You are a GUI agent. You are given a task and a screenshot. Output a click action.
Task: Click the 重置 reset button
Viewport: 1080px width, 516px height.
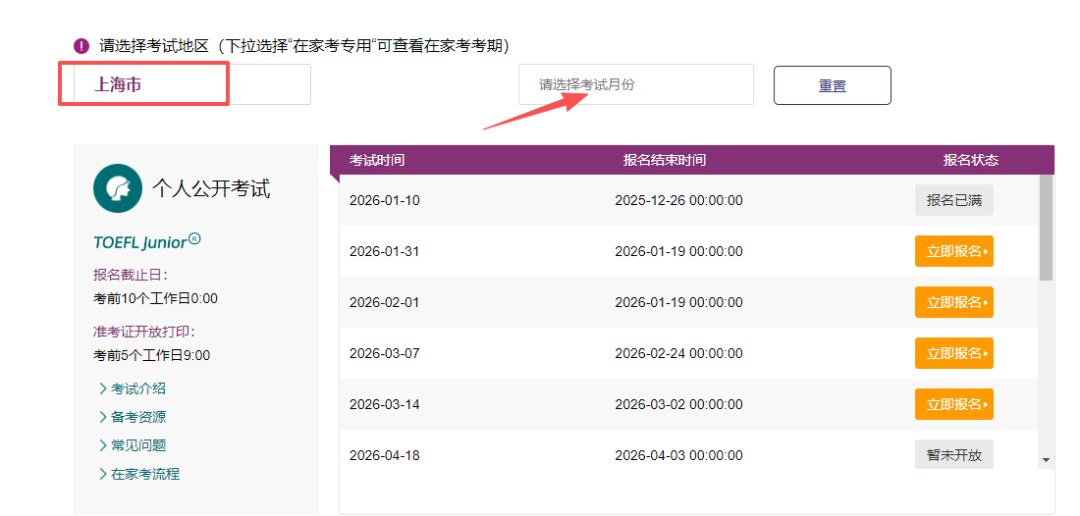[832, 85]
